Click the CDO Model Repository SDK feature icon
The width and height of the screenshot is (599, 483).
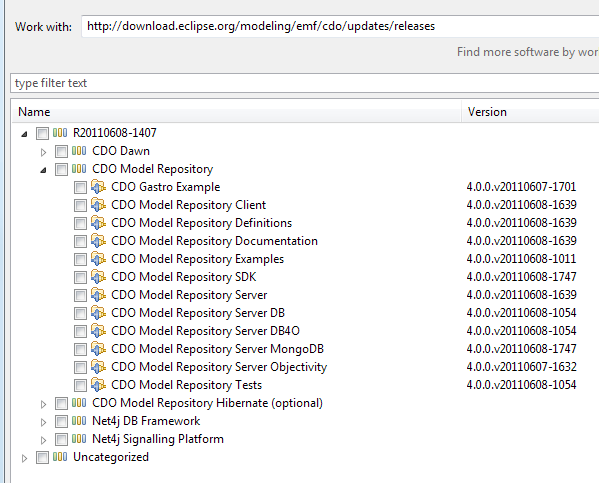[x=98, y=277]
